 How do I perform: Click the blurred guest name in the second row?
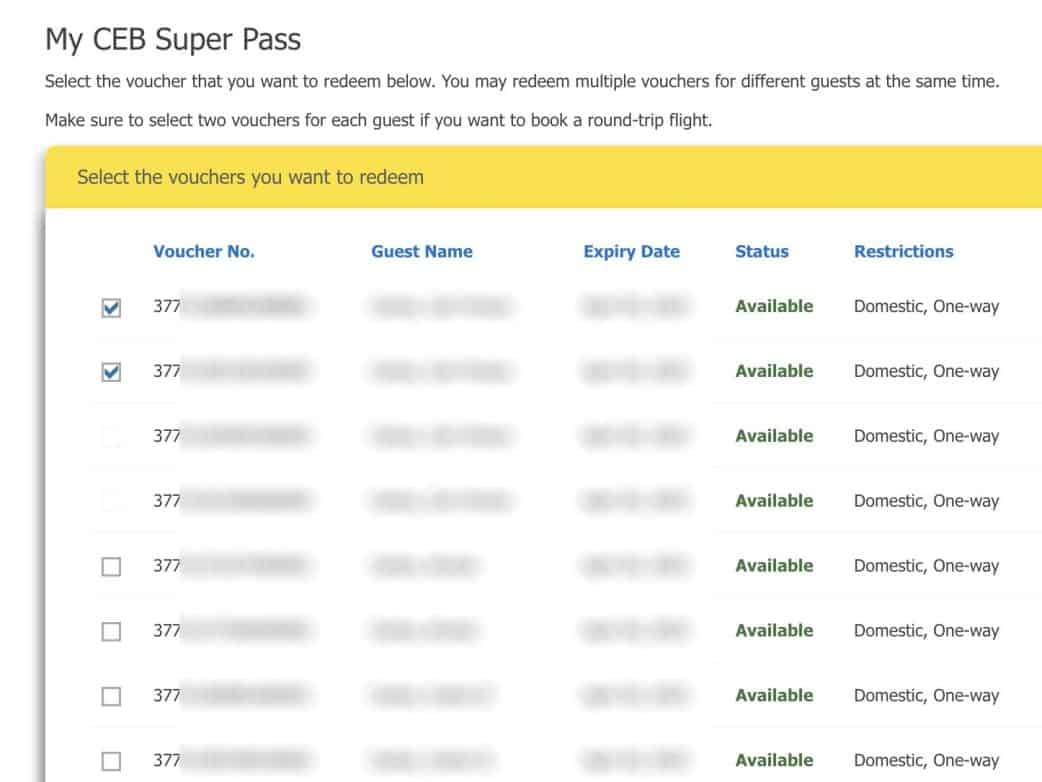pos(440,372)
